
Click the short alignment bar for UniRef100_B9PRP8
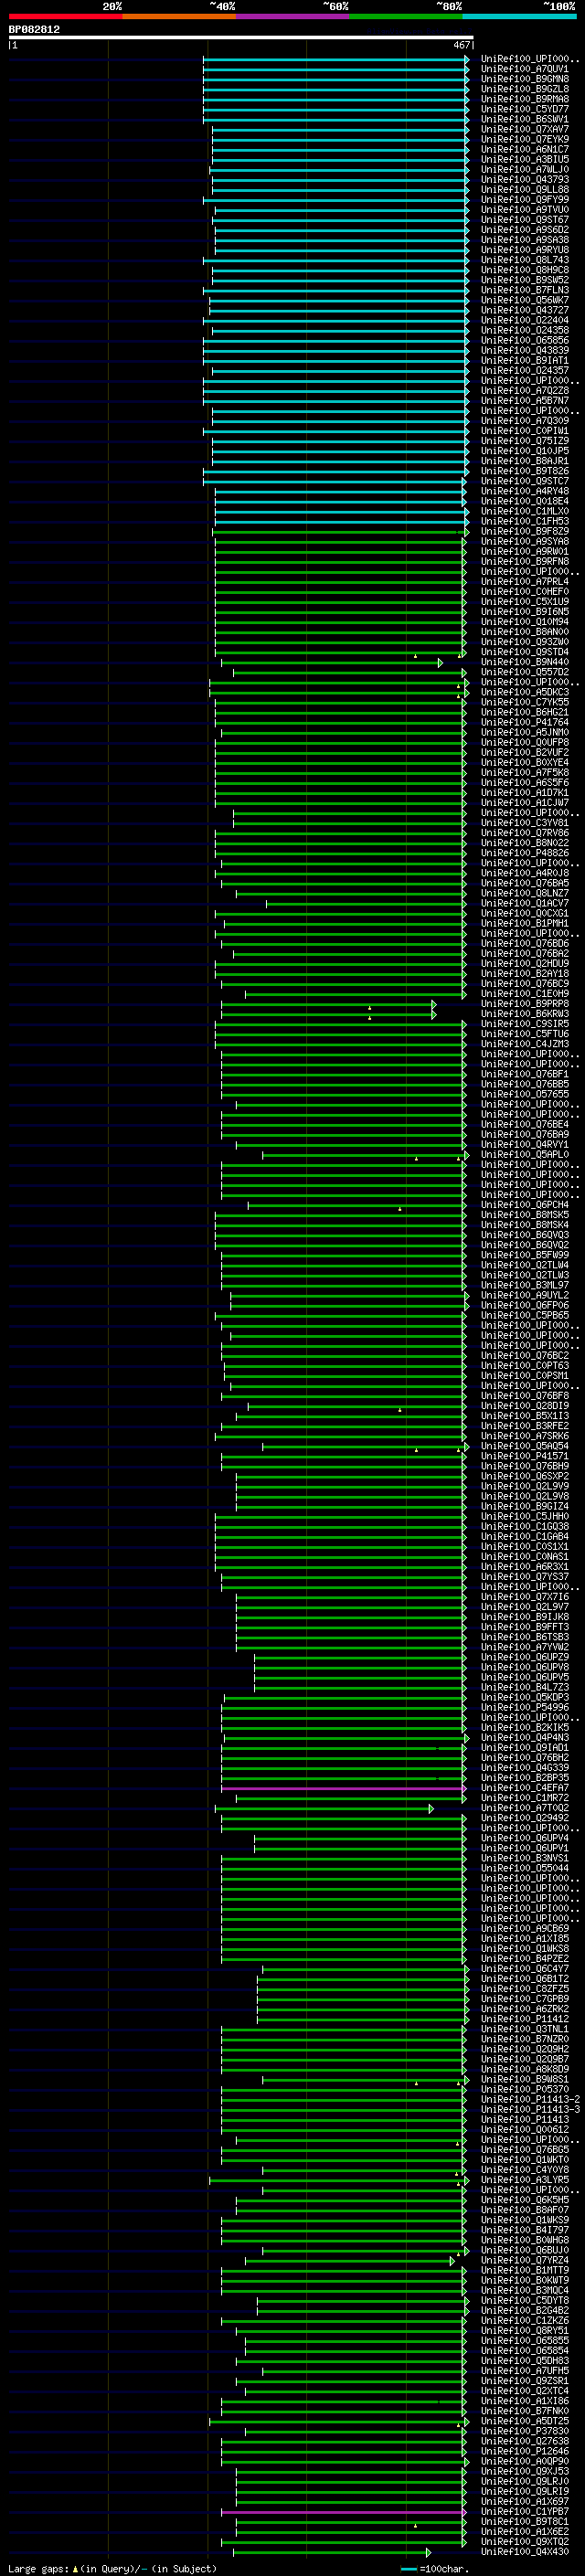point(329,1004)
